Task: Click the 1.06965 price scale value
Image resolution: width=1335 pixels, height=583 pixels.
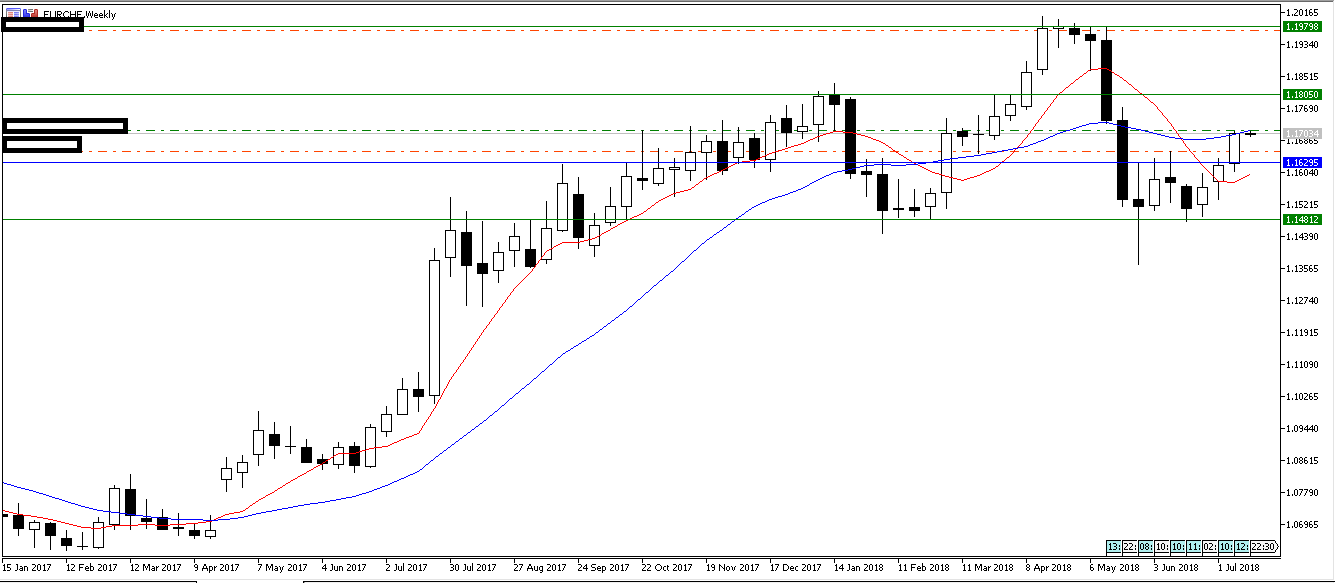Action: click(1304, 525)
